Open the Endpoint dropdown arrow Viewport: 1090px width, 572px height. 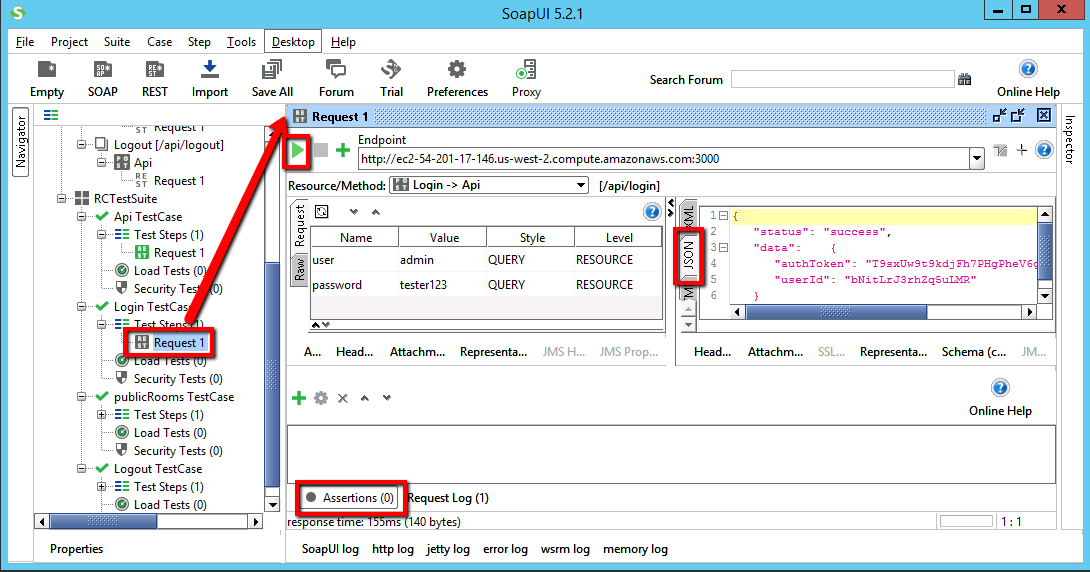pos(977,159)
